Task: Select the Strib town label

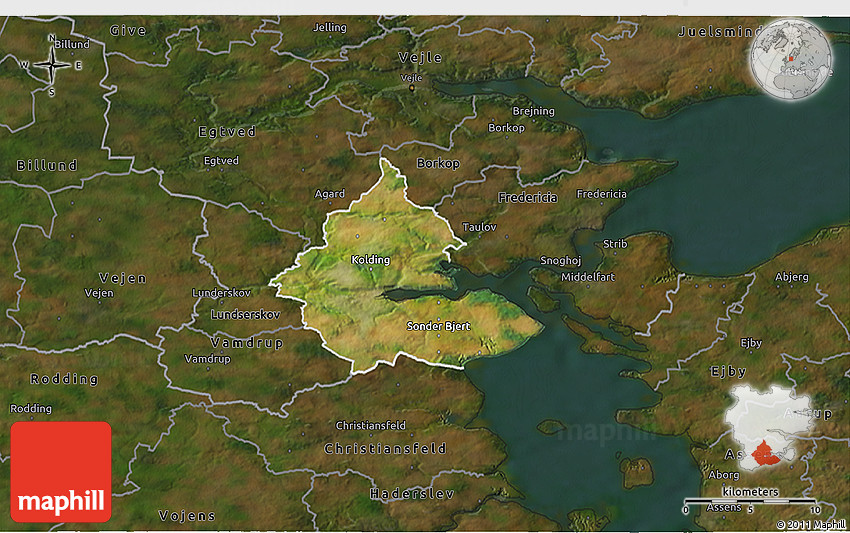Action: coord(615,243)
